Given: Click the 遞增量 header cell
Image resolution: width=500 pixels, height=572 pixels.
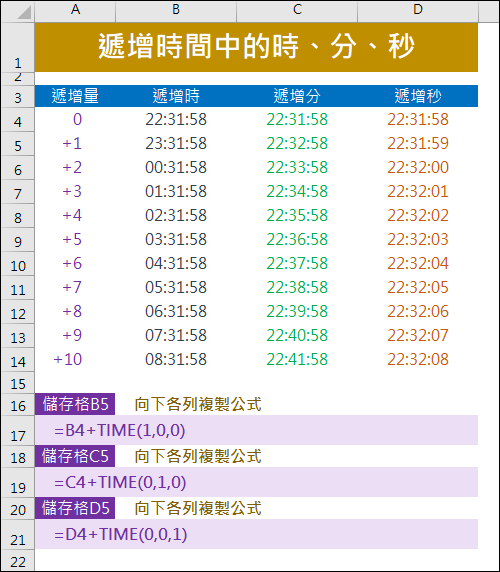Looking at the screenshot, I should tap(75, 96).
